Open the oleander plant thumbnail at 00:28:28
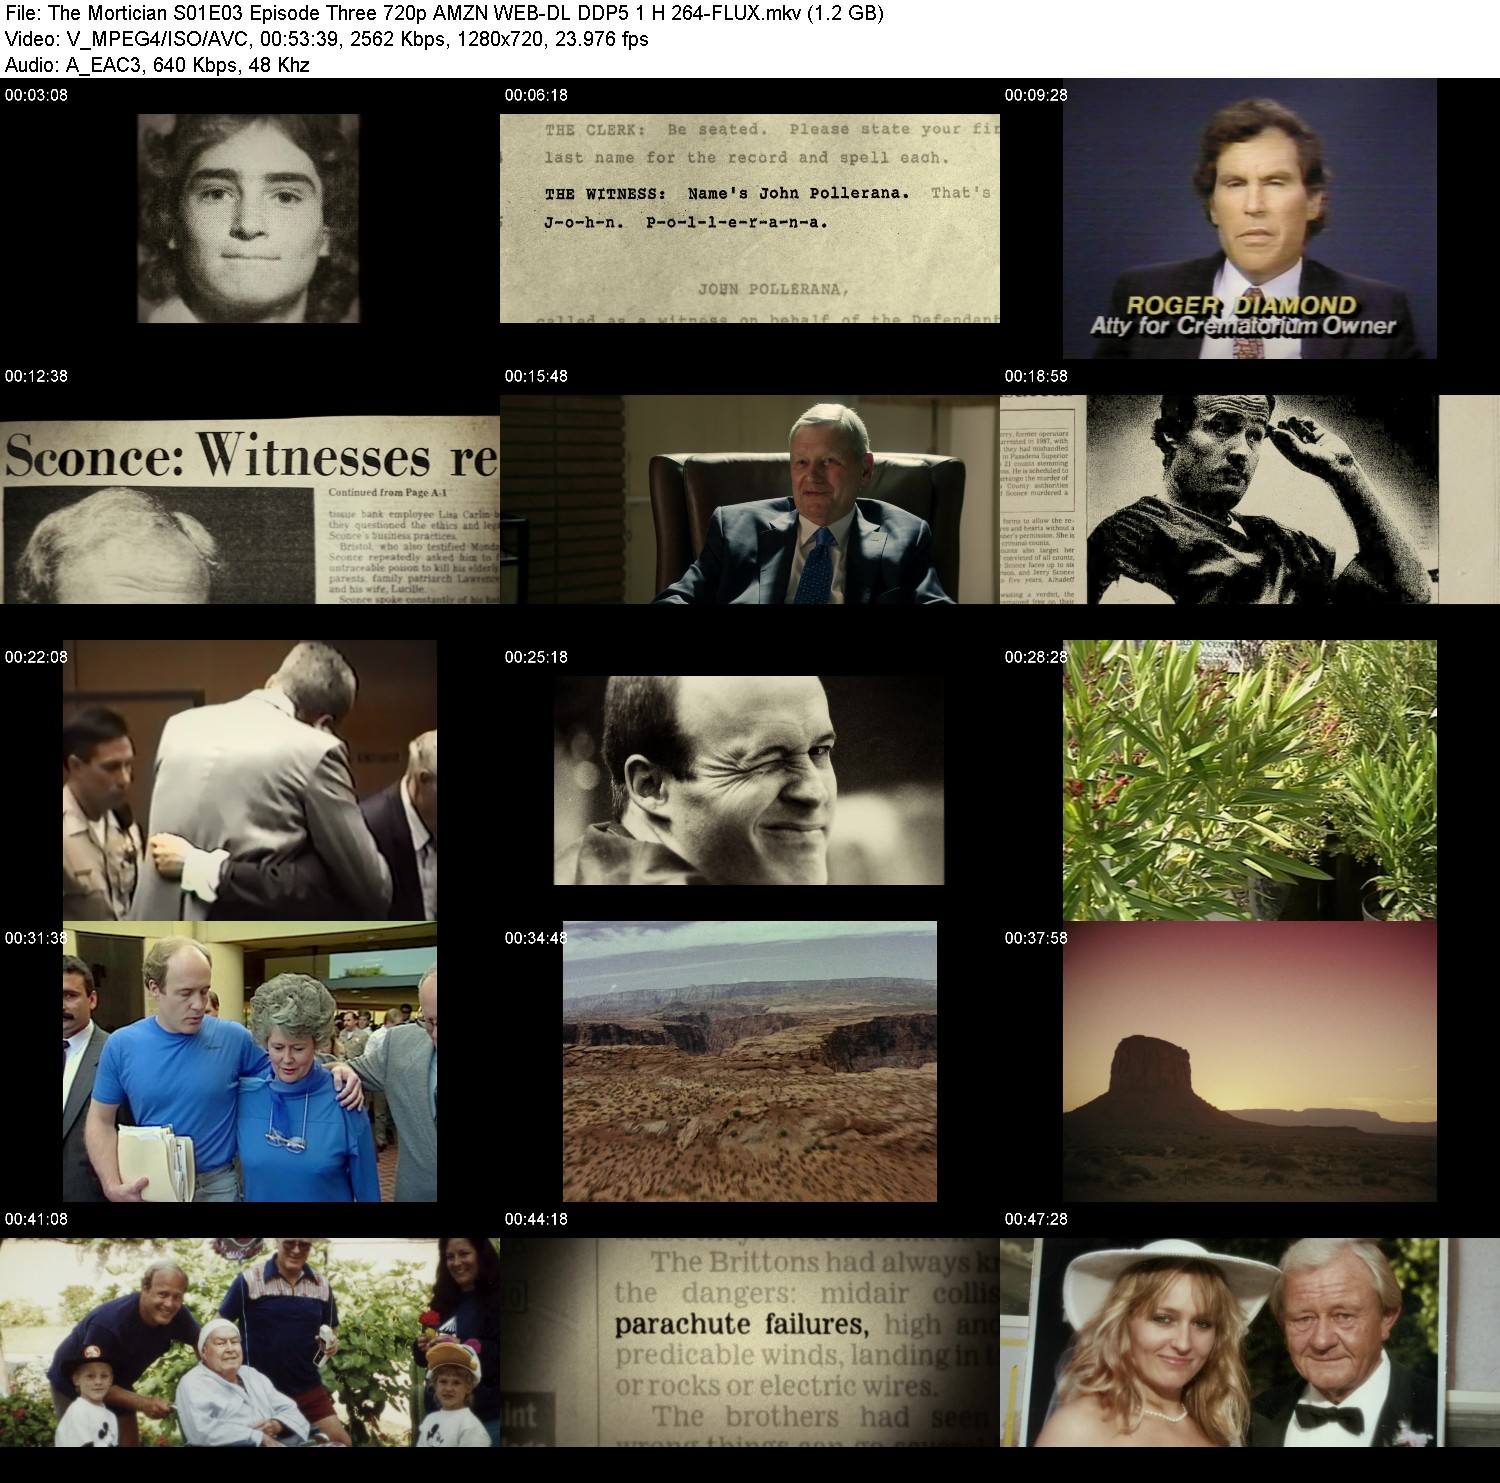 click(x=1250, y=780)
